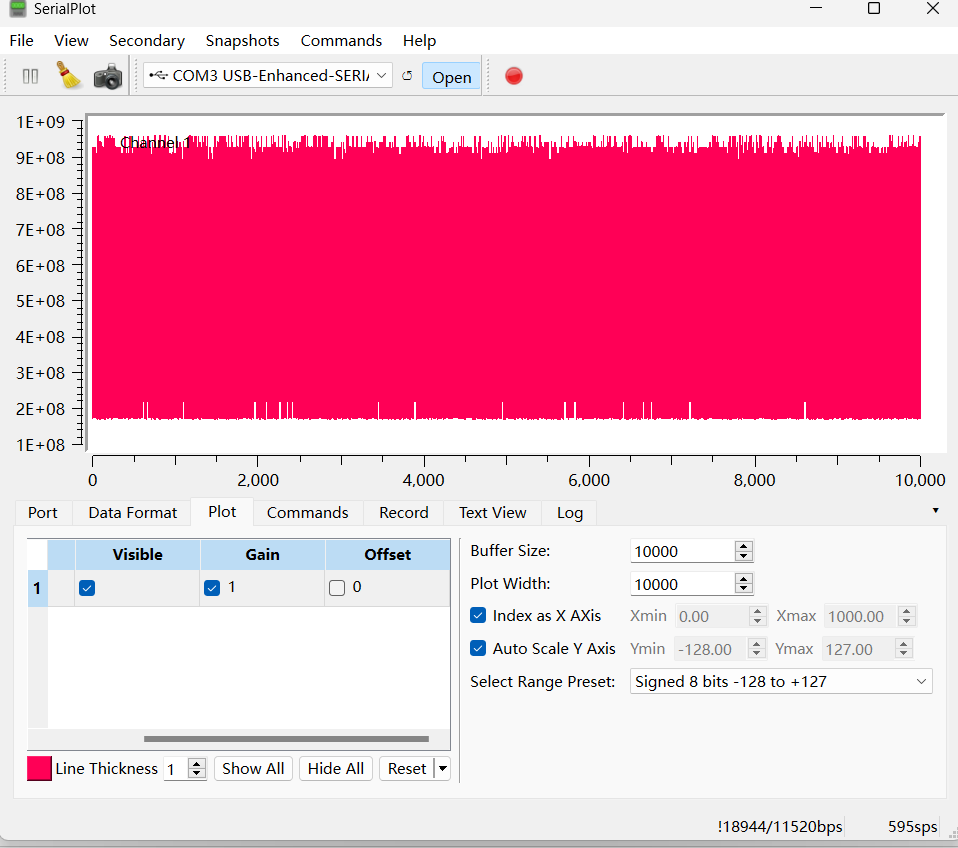Select channel row 1 header
958x848 pixels.
tap(37, 588)
